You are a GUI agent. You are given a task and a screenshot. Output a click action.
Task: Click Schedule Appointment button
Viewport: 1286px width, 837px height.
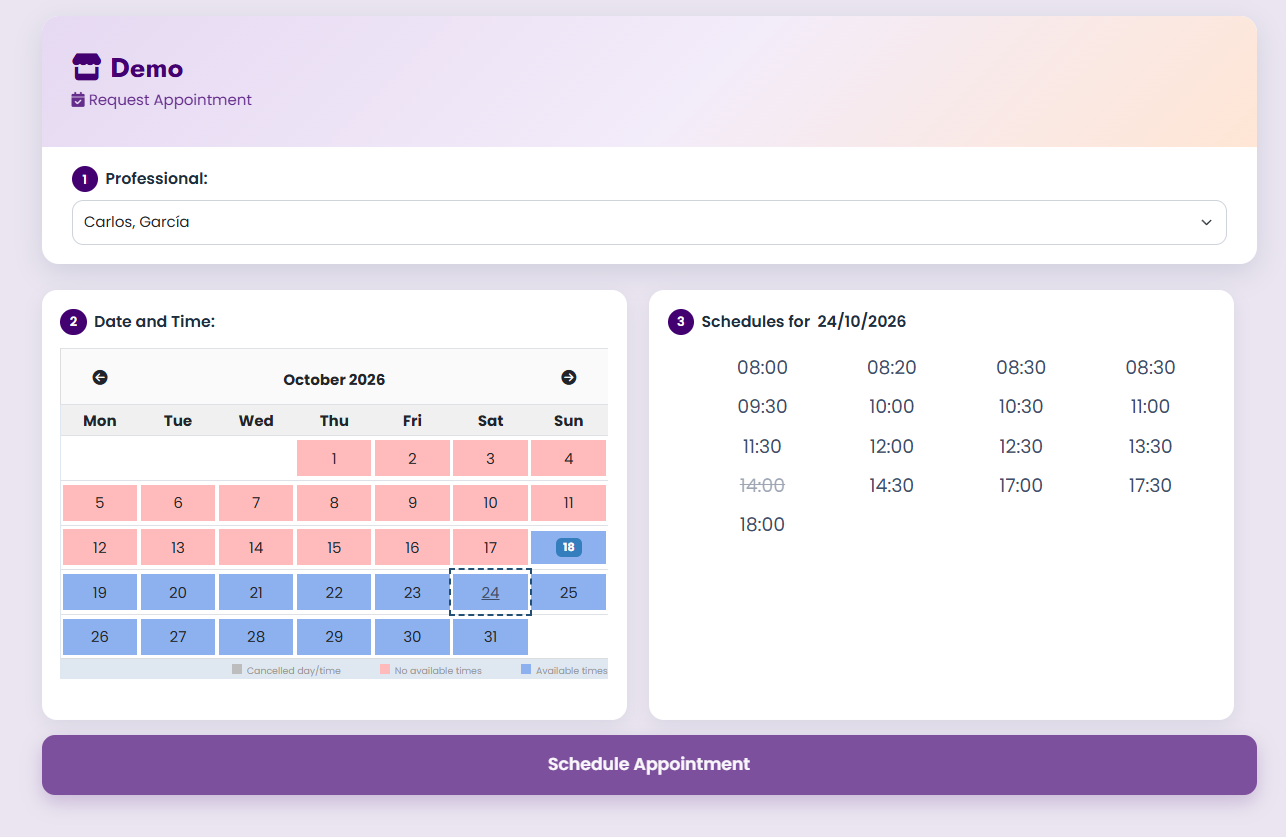[x=649, y=765]
